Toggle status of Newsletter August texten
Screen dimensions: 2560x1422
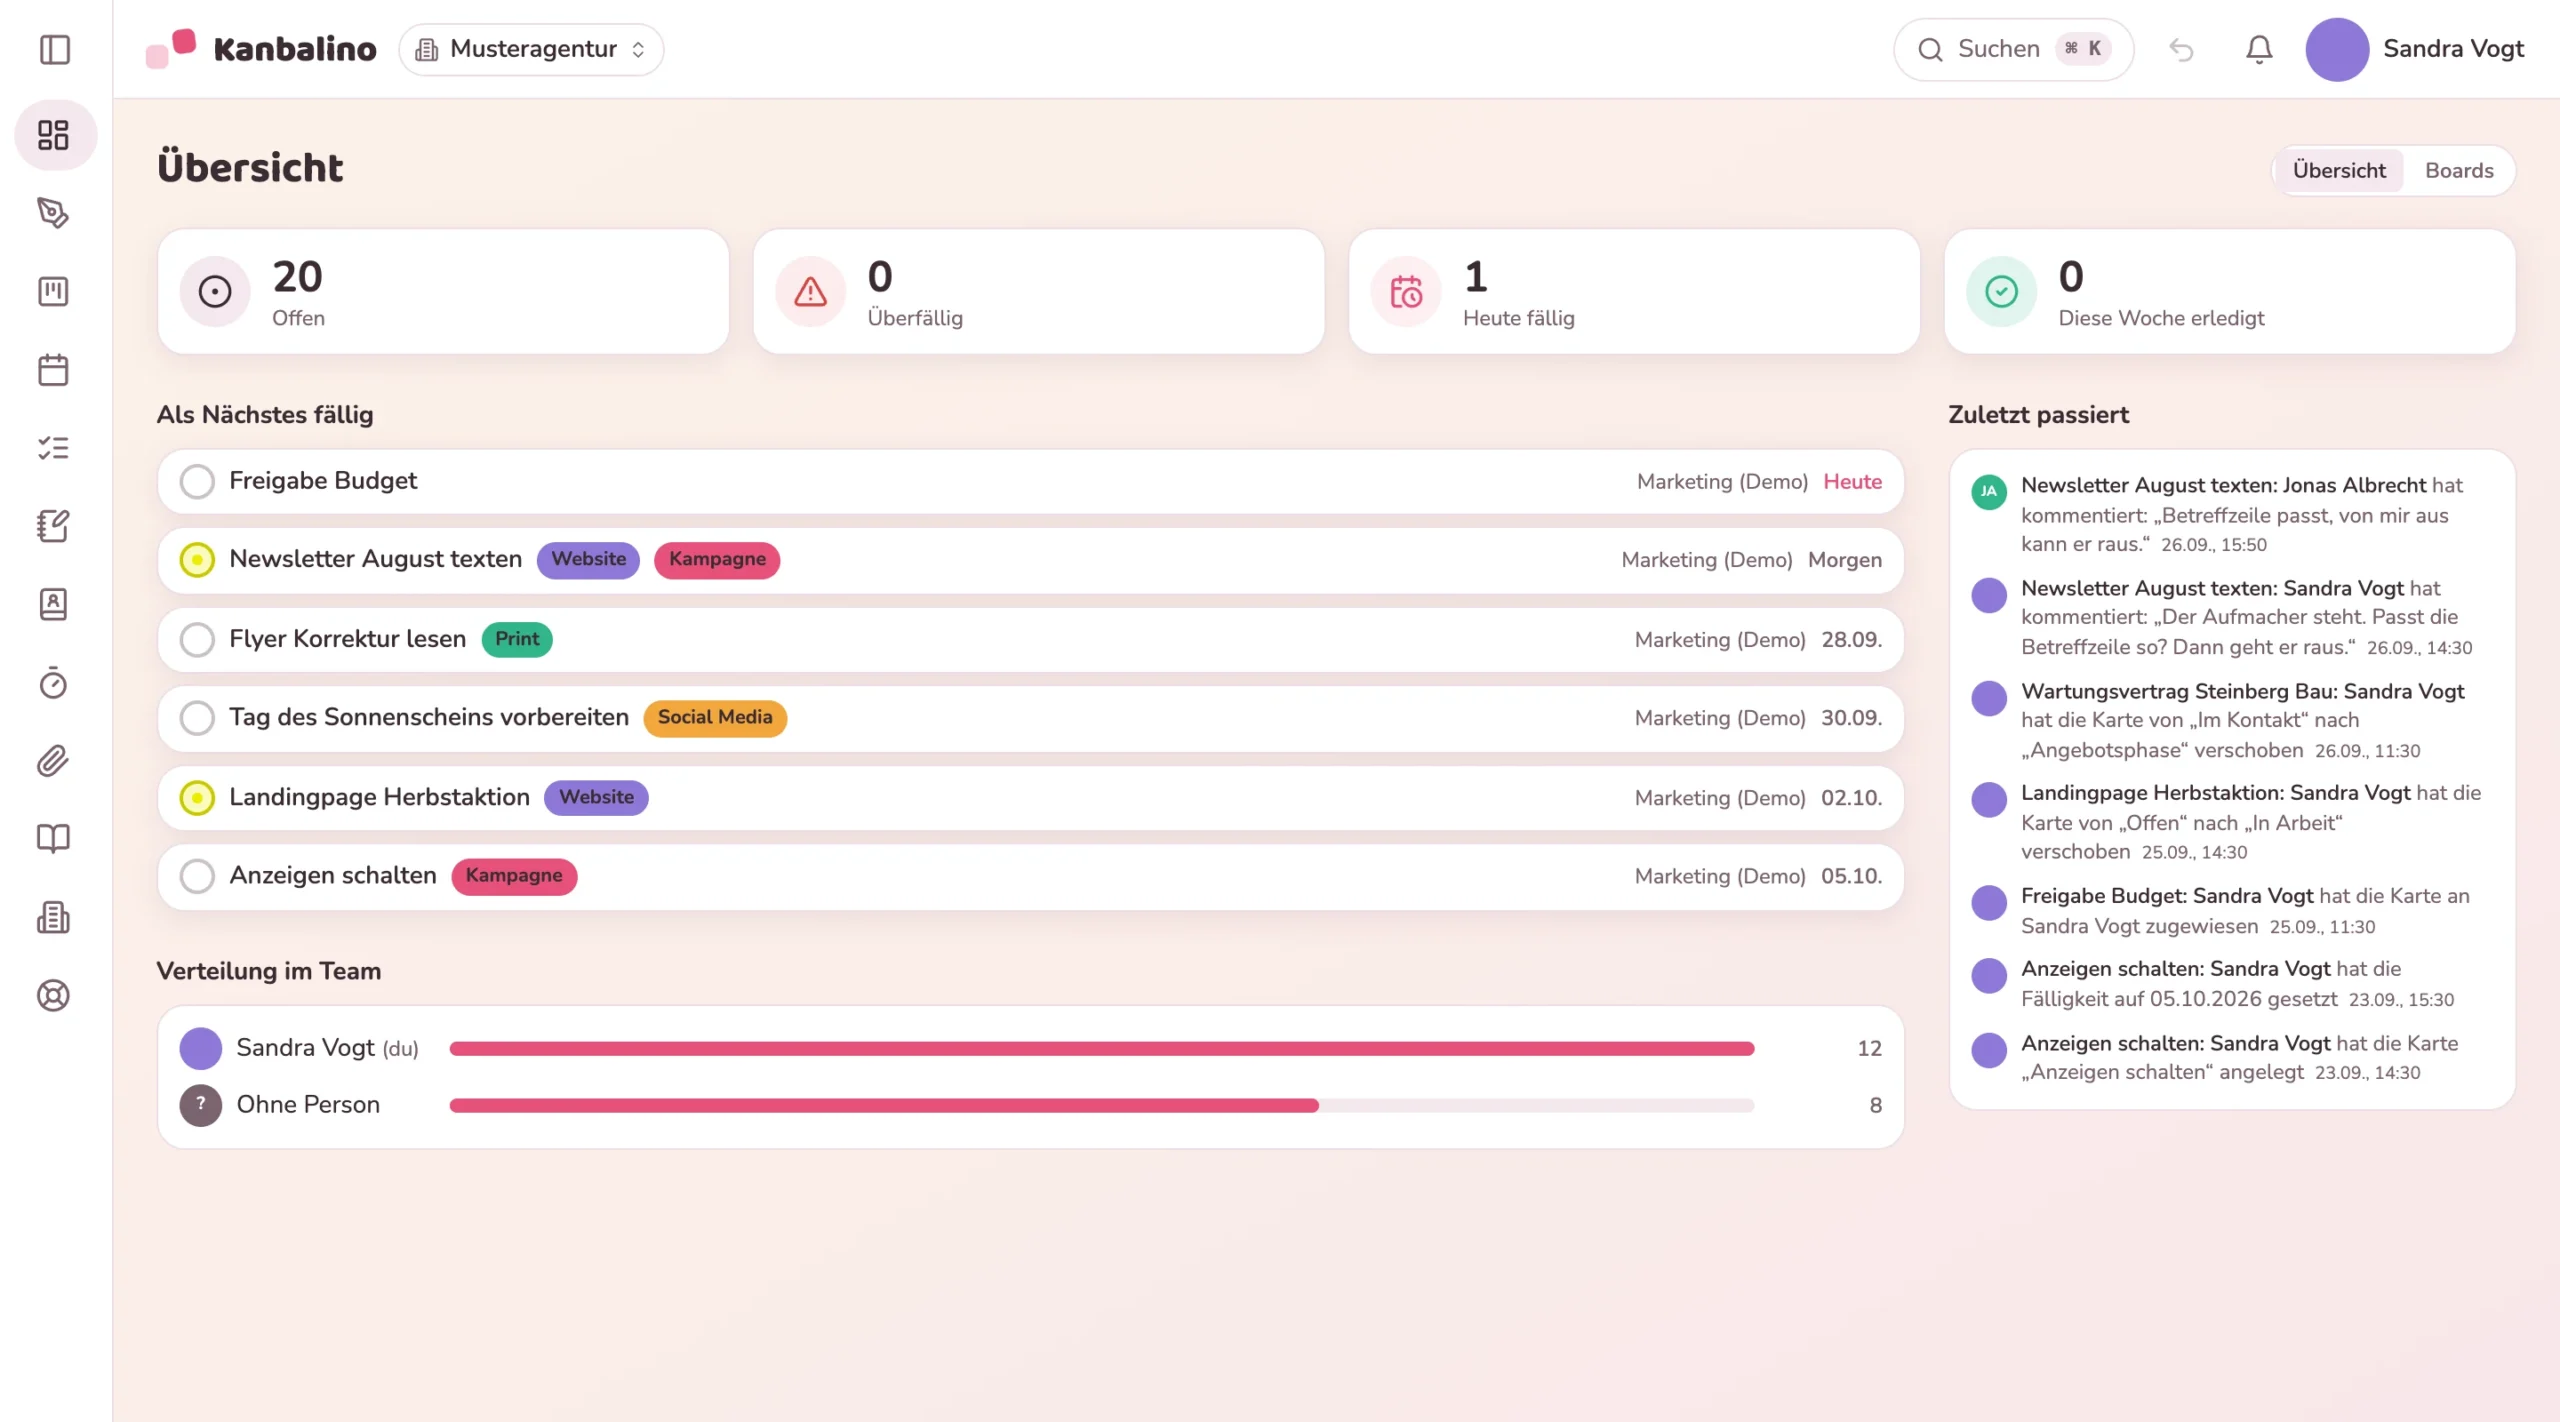pyautogui.click(x=197, y=560)
